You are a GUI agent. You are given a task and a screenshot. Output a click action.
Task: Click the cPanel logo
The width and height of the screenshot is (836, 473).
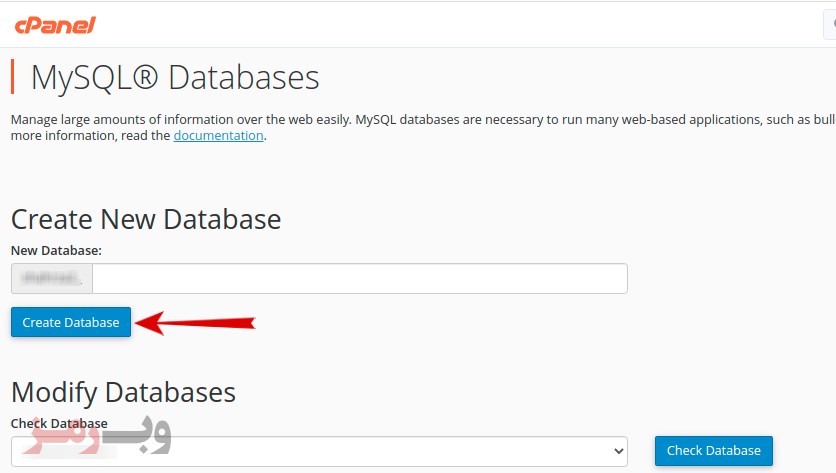(x=55, y=25)
